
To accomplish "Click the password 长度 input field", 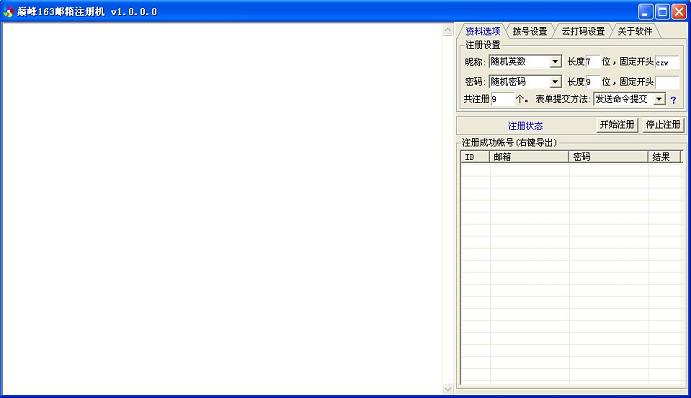I will [x=592, y=82].
